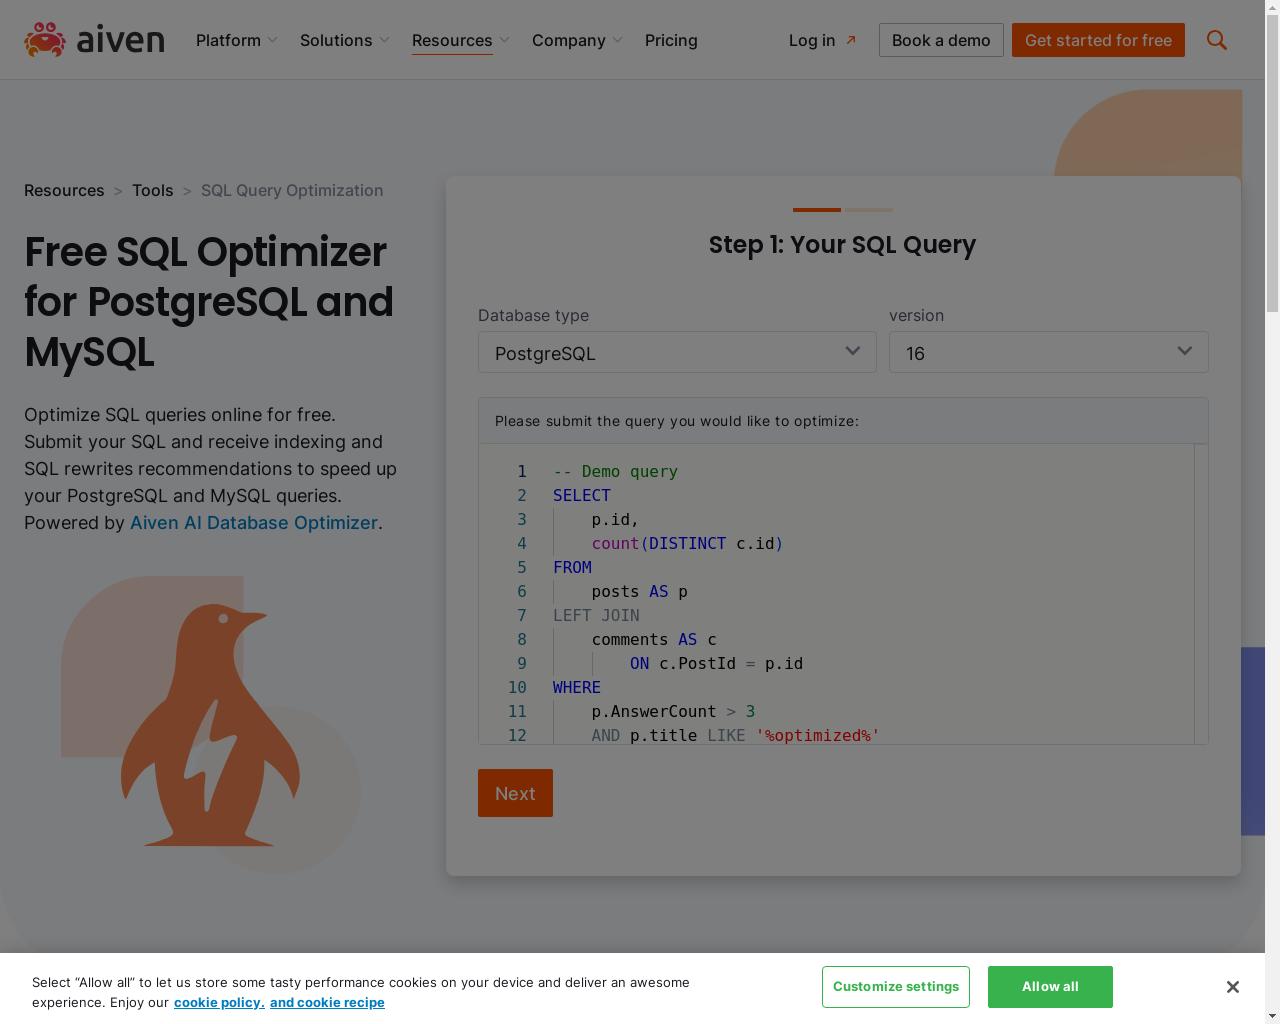Click the code editor vertical scrollbar
1280x1024 pixels.
(1201, 594)
